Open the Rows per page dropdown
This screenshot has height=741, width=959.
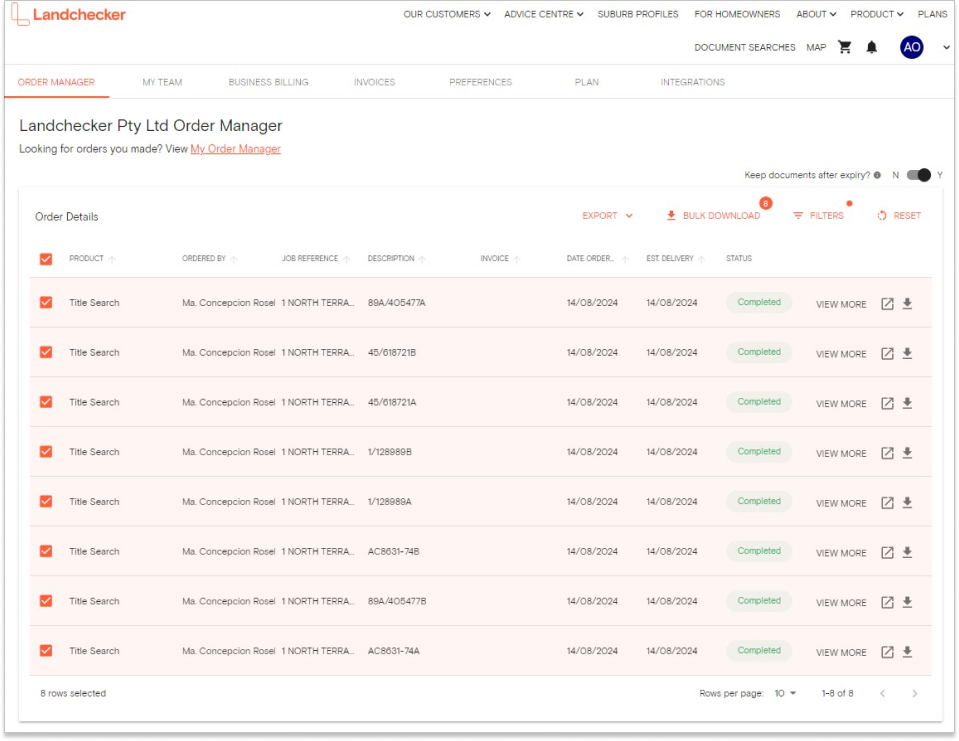pyautogui.click(x=785, y=693)
